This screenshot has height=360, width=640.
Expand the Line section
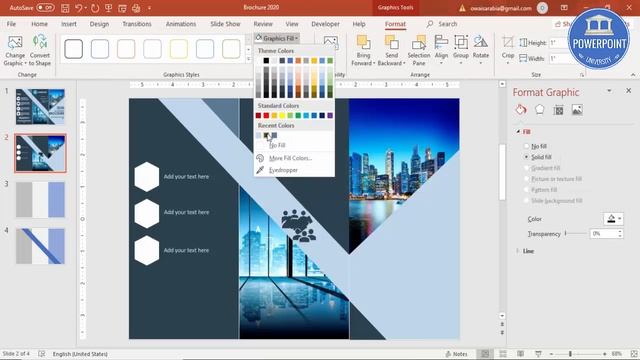pos(518,251)
